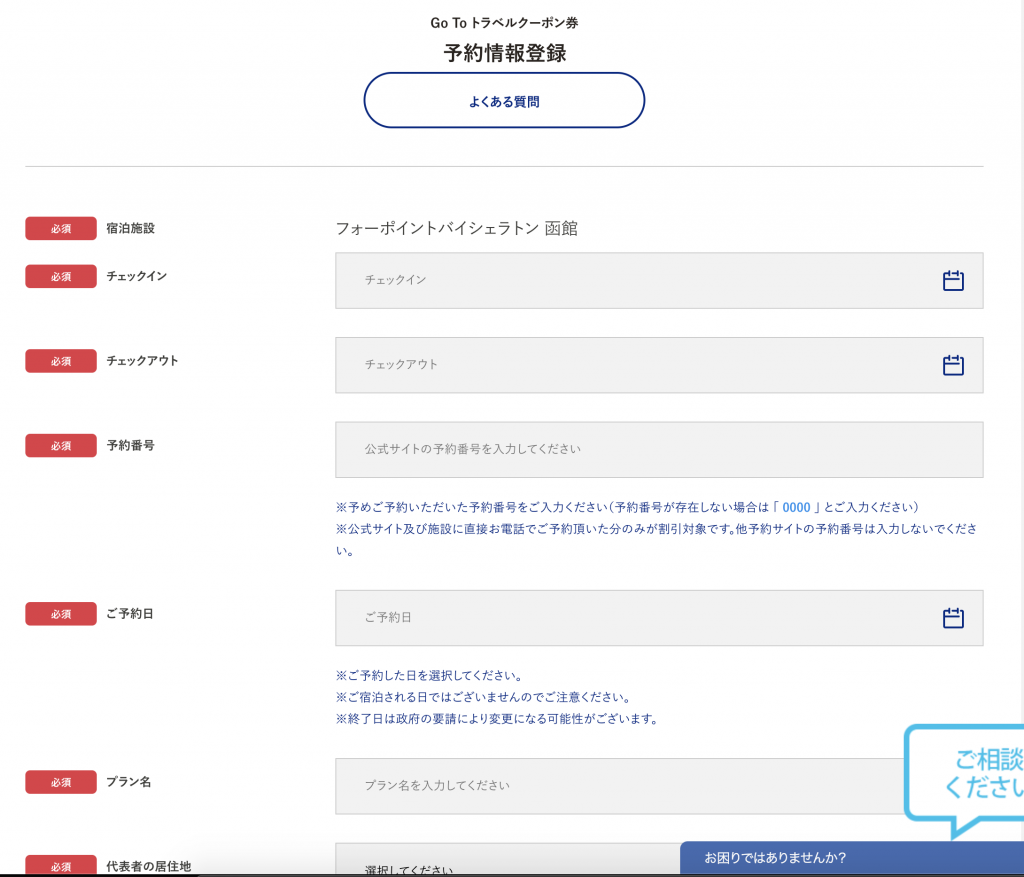Click the 予約情報登録 page heading
The height and width of the screenshot is (877, 1024).
point(505,53)
